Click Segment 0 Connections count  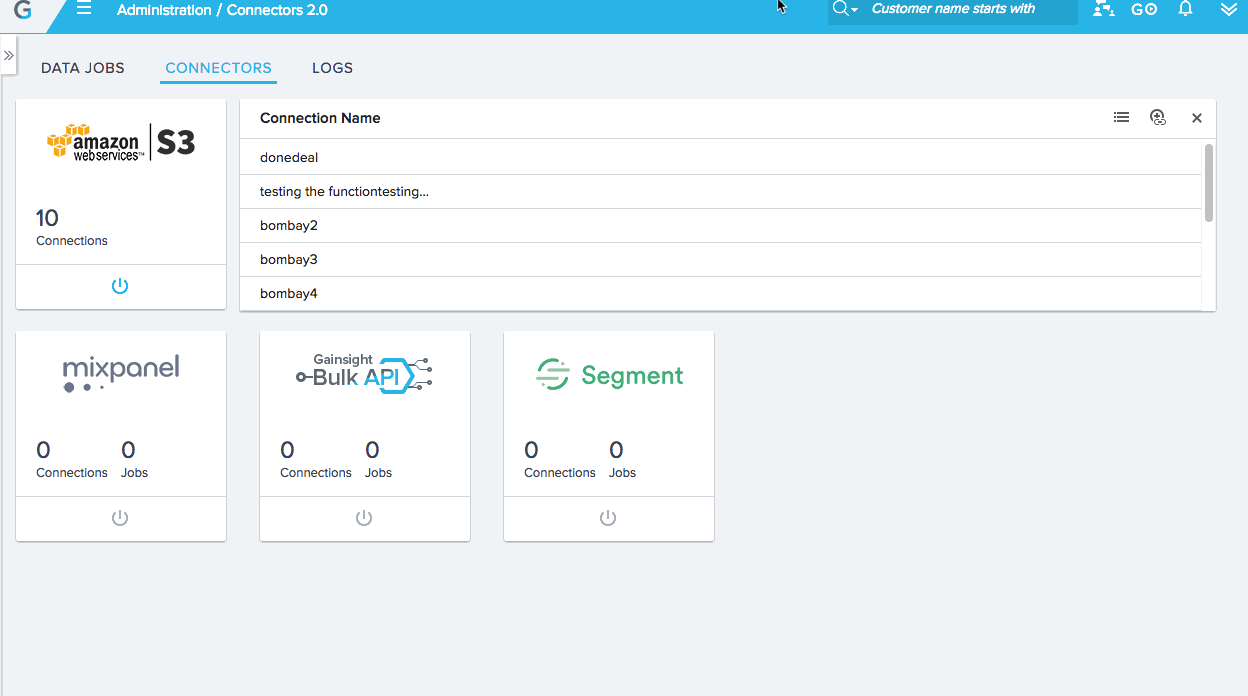coord(560,459)
